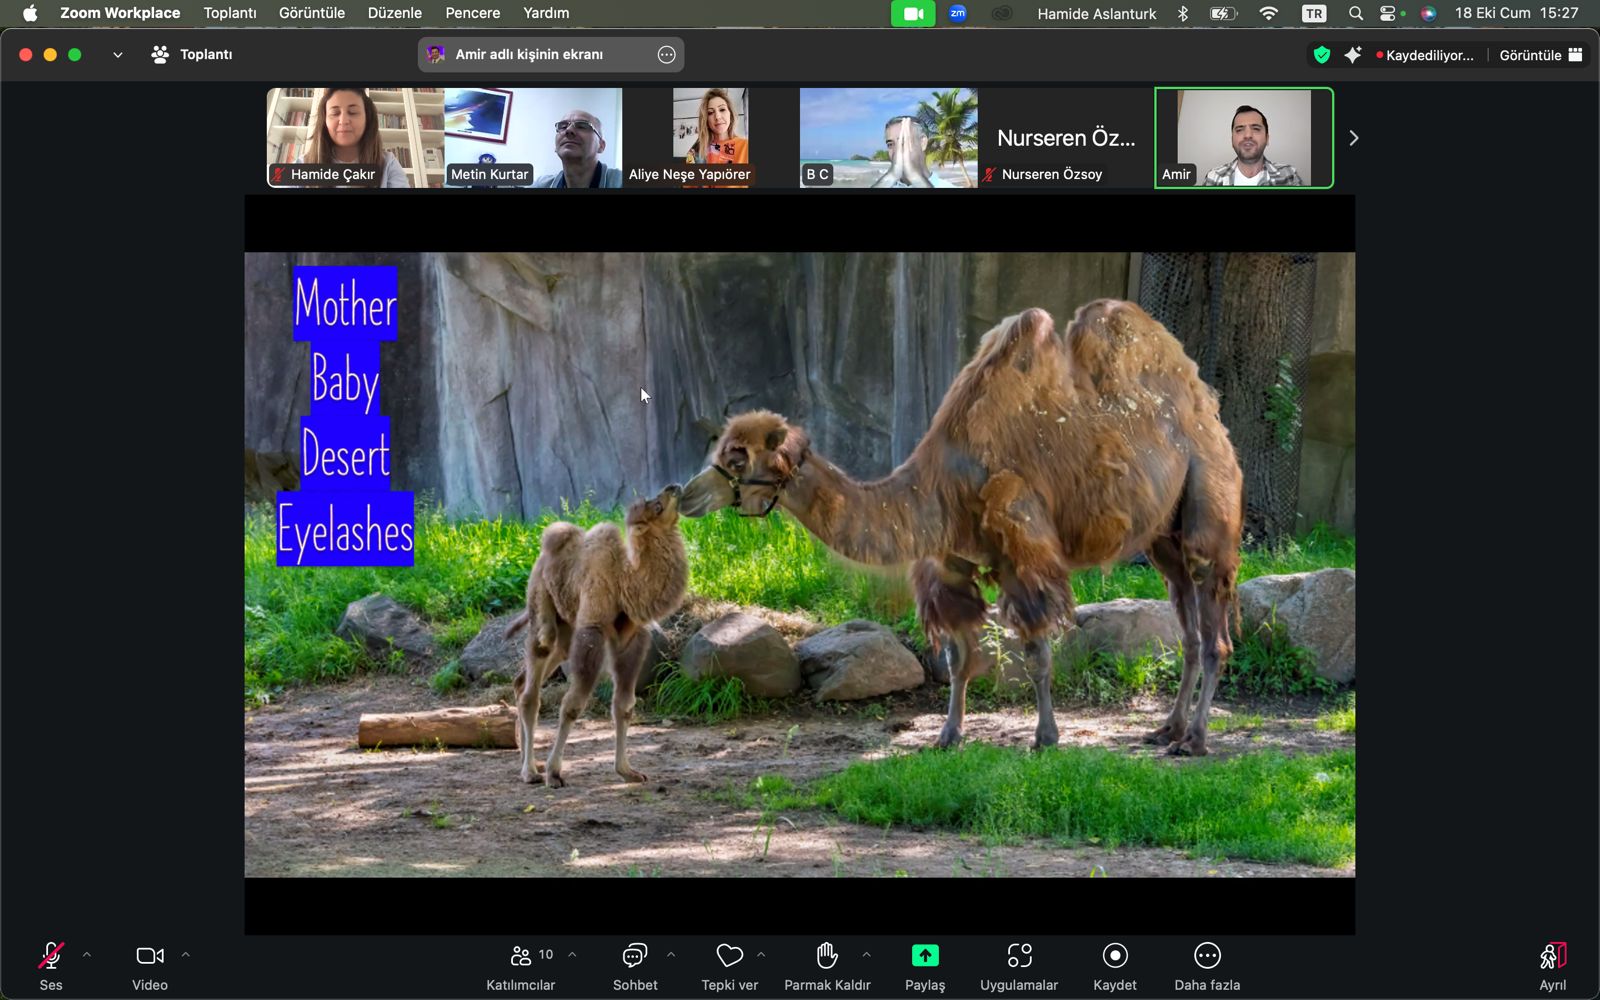Screen dimensions: 1600x1000
Task: Open the Görüntüle view layout dropdown
Action: tap(1540, 55)
